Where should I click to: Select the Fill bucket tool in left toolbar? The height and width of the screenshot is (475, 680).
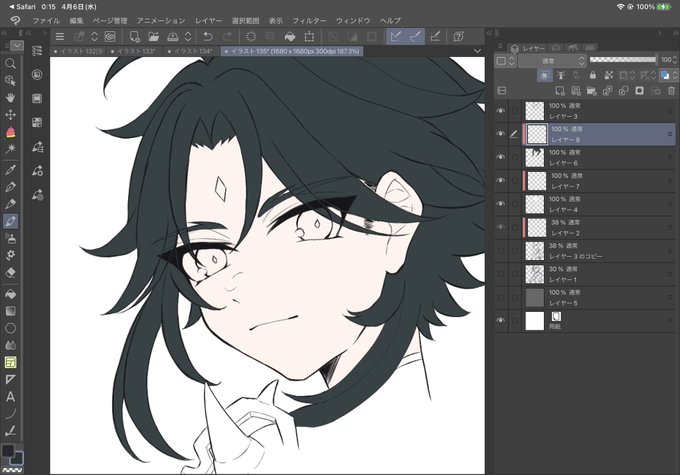tap(10, 294)
